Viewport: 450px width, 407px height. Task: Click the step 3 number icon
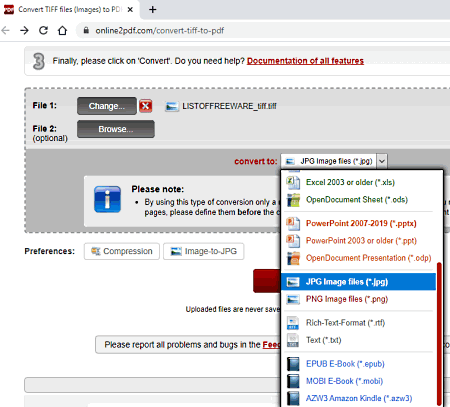click(x=38, y=61)
